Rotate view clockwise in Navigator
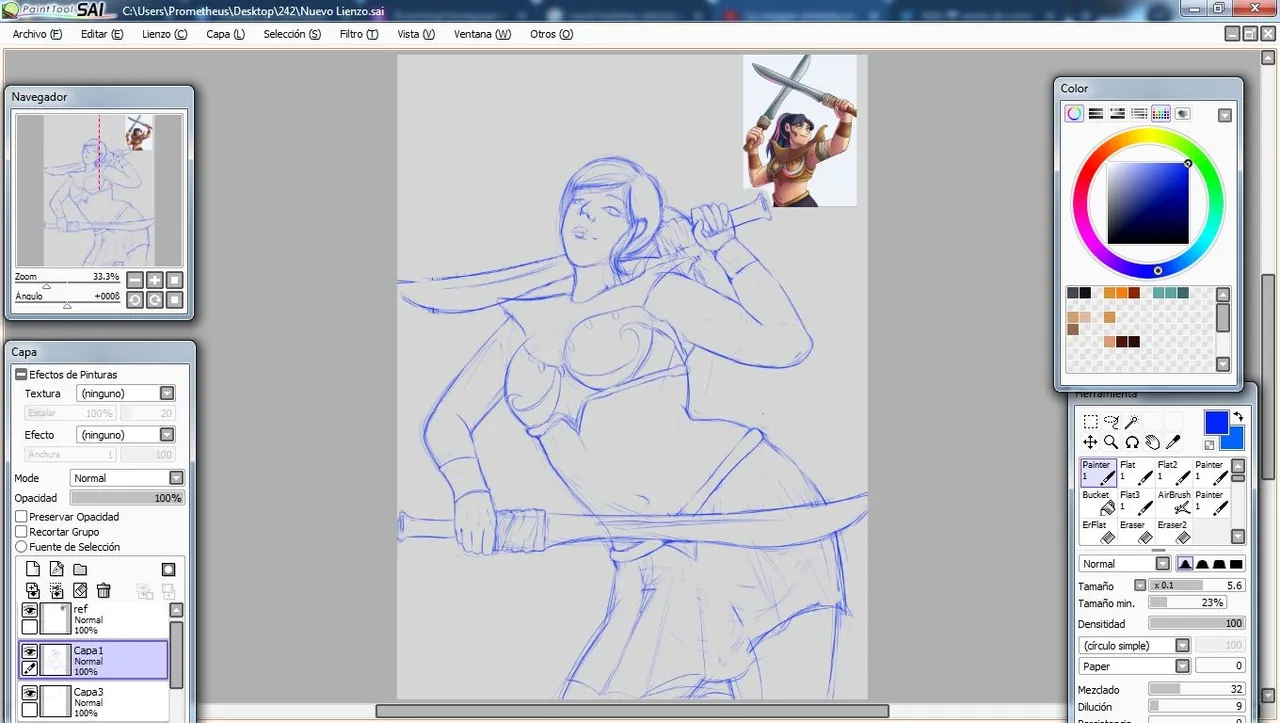Viewport: 1280px width, 723px height. [x=154, y=299]
